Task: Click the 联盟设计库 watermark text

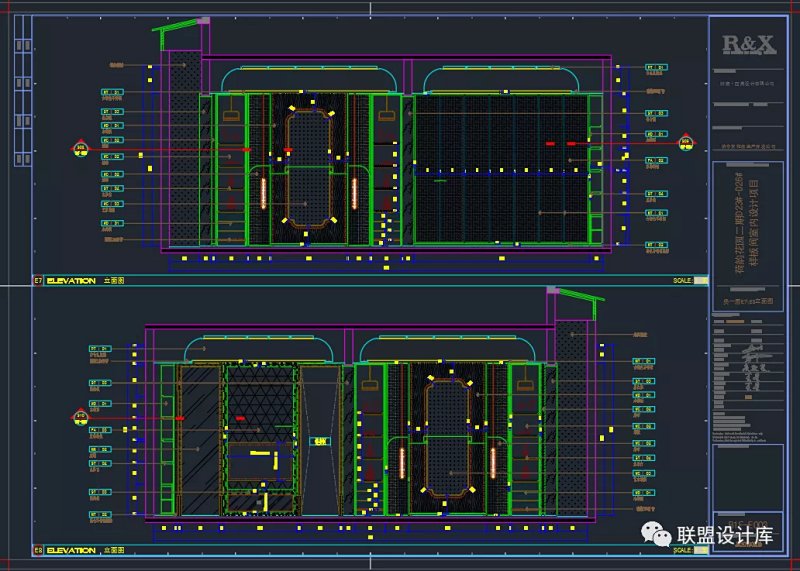Action: point(725,536)
